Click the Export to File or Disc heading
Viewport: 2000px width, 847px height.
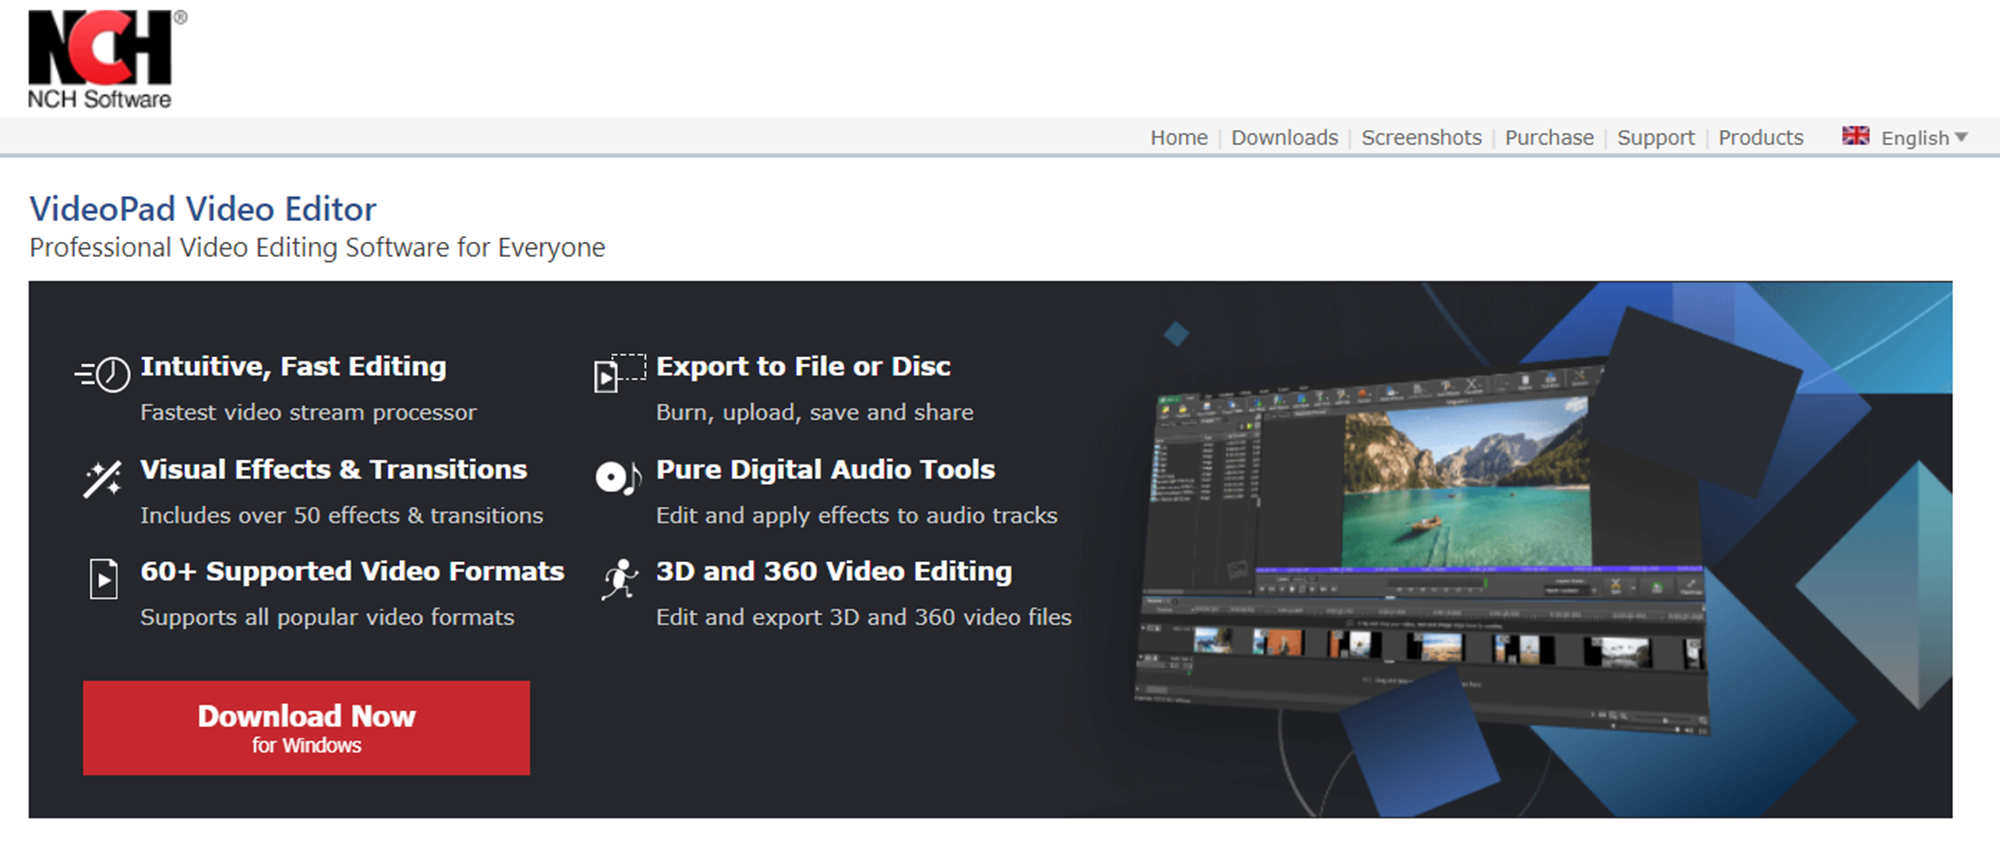(x=803, y=367)
